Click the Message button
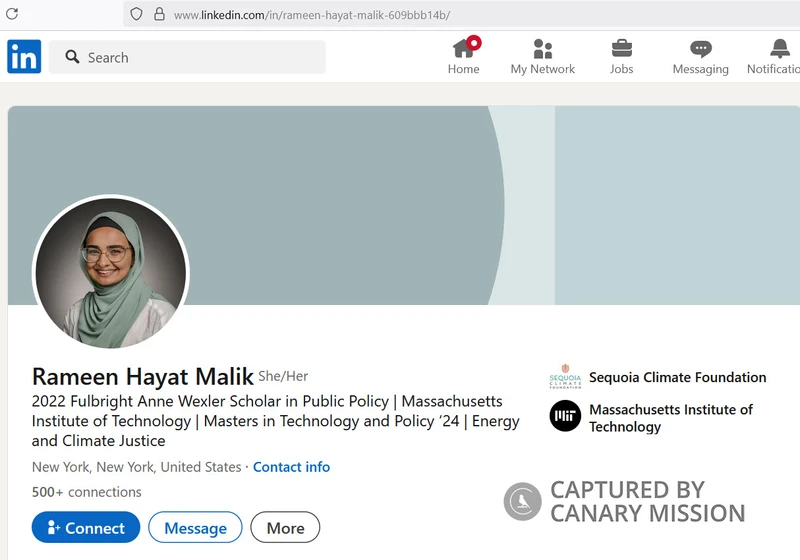The width and height of the screenshot is (800, 560). pos(195,527)
